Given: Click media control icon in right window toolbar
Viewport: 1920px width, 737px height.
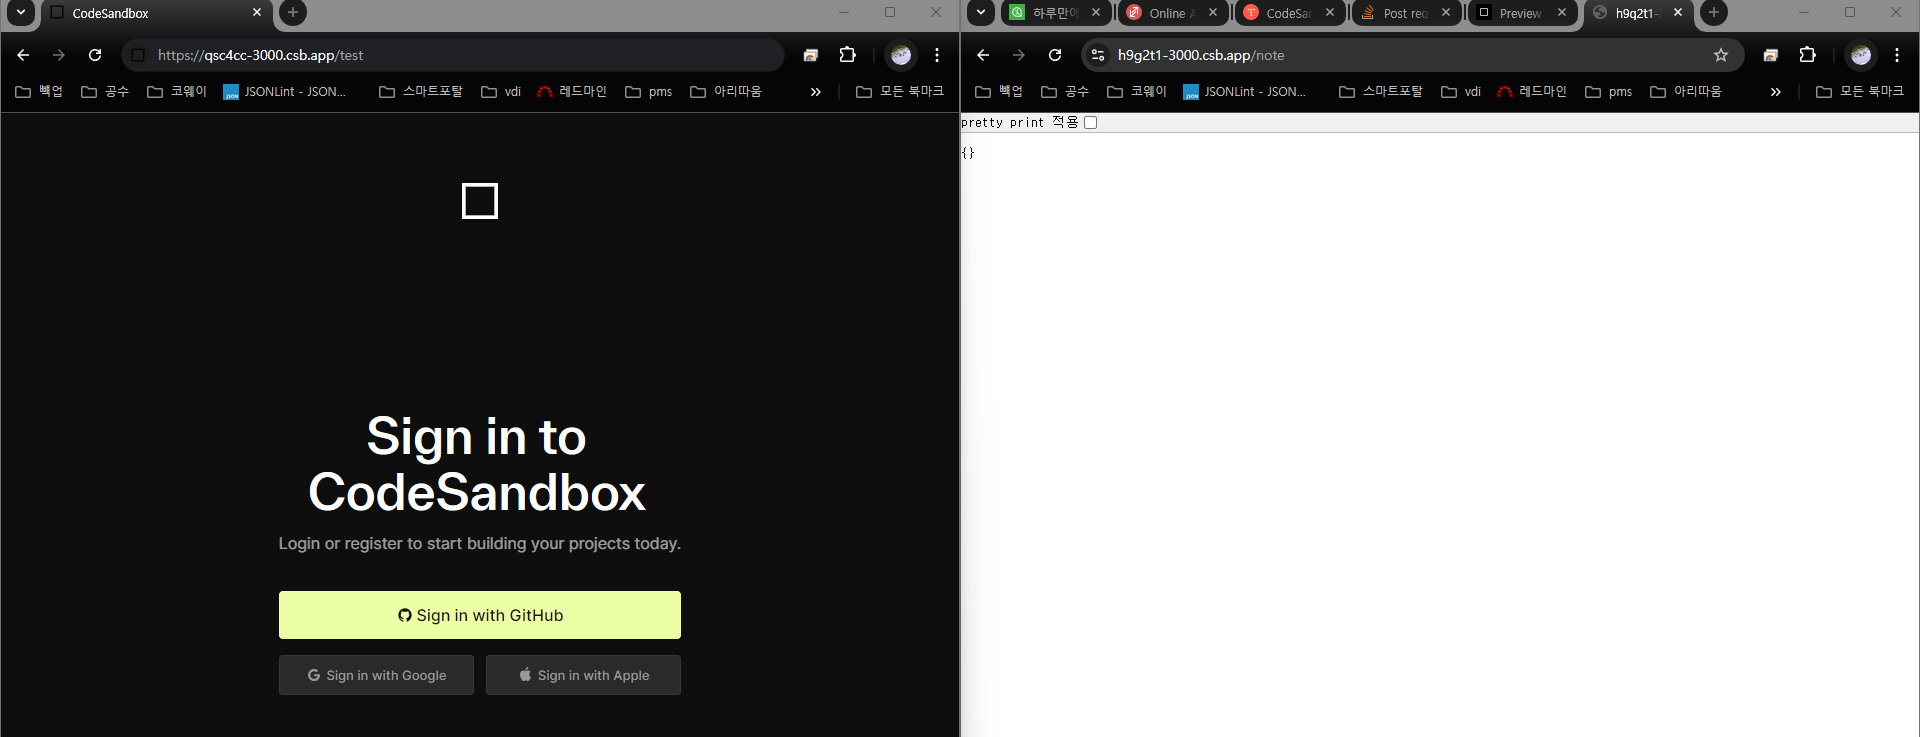Looking at the screenshot, I should point(1771,55).
